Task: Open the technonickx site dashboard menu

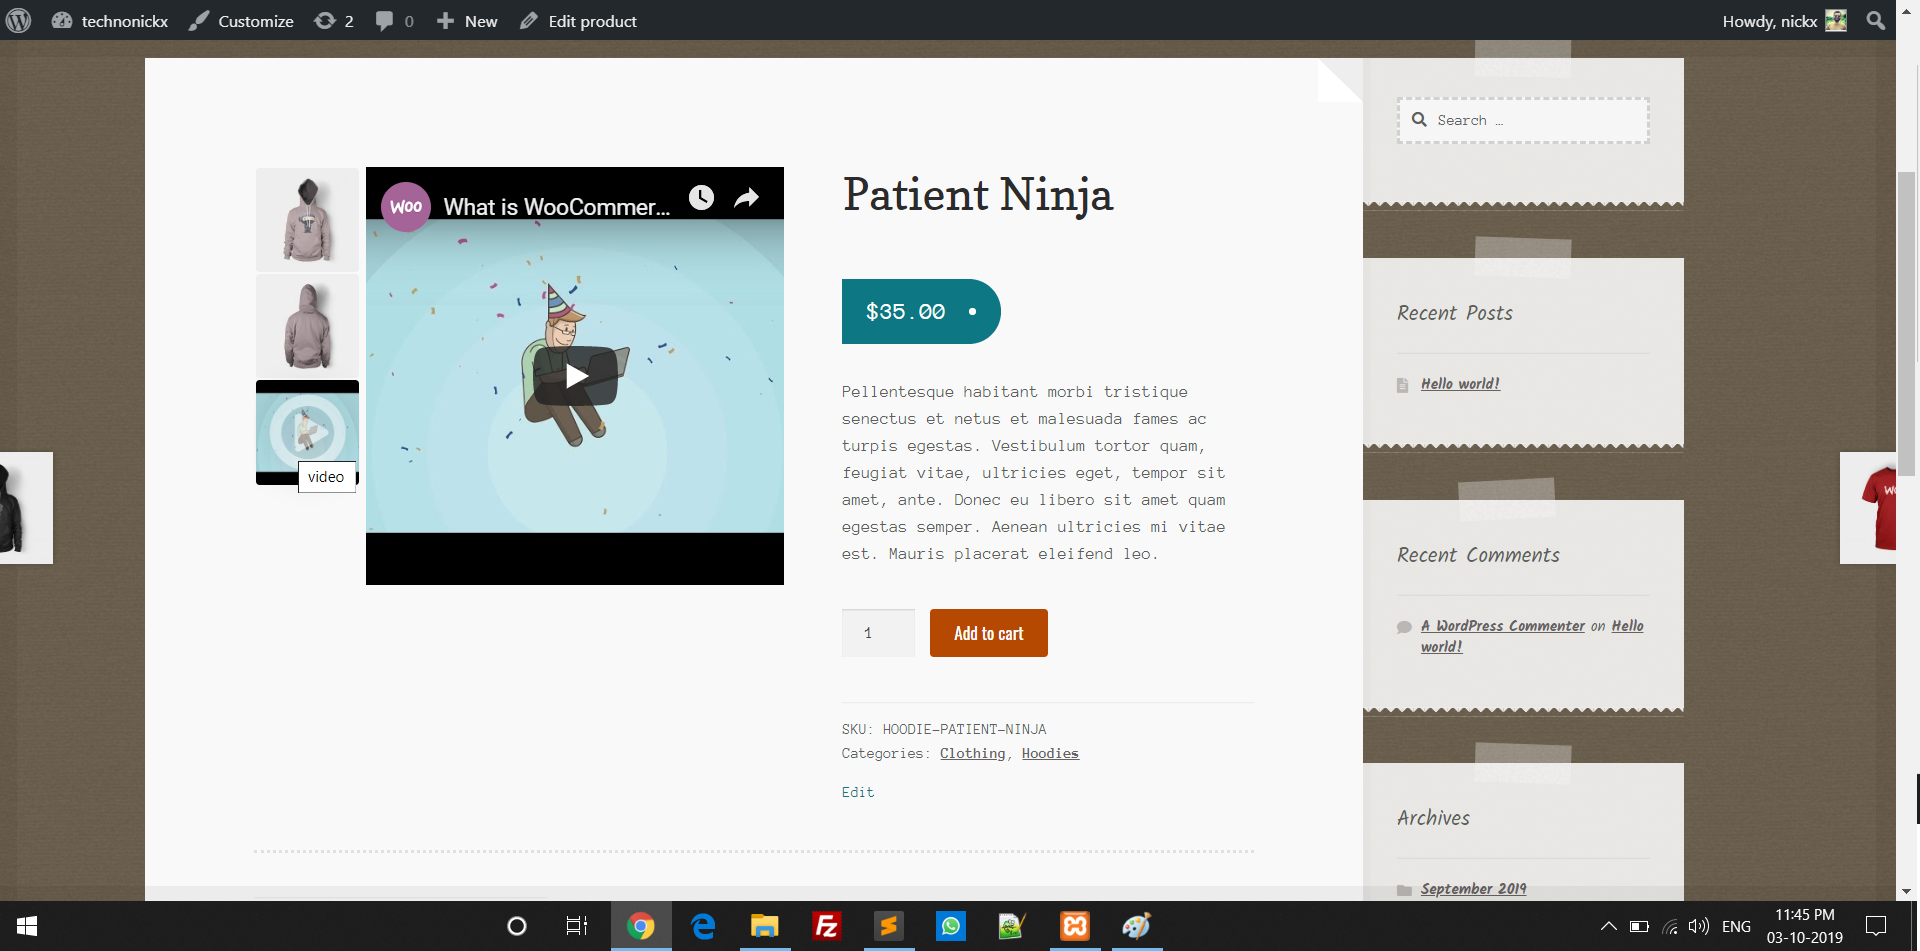Action: pyautogui.click(x=110, y=21)
